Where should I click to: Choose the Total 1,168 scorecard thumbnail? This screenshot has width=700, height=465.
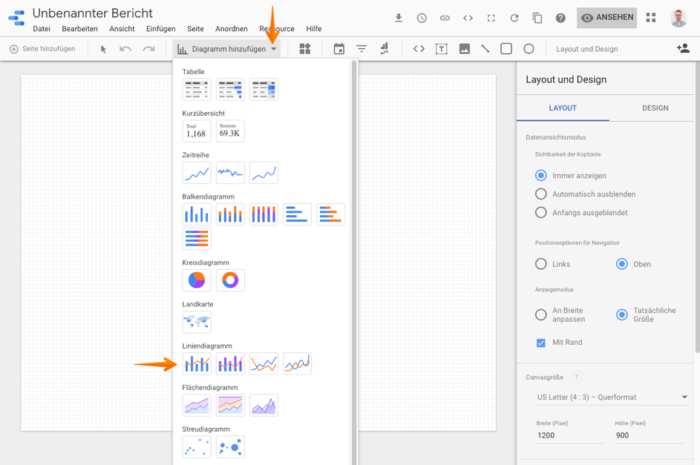click(196, 131)
